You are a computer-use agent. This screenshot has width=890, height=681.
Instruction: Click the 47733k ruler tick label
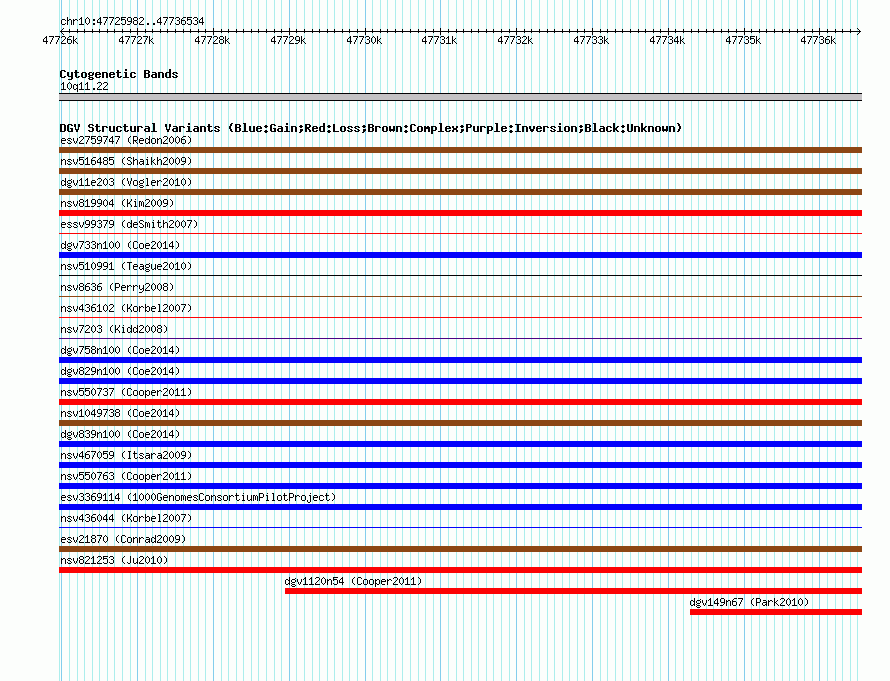591,40
